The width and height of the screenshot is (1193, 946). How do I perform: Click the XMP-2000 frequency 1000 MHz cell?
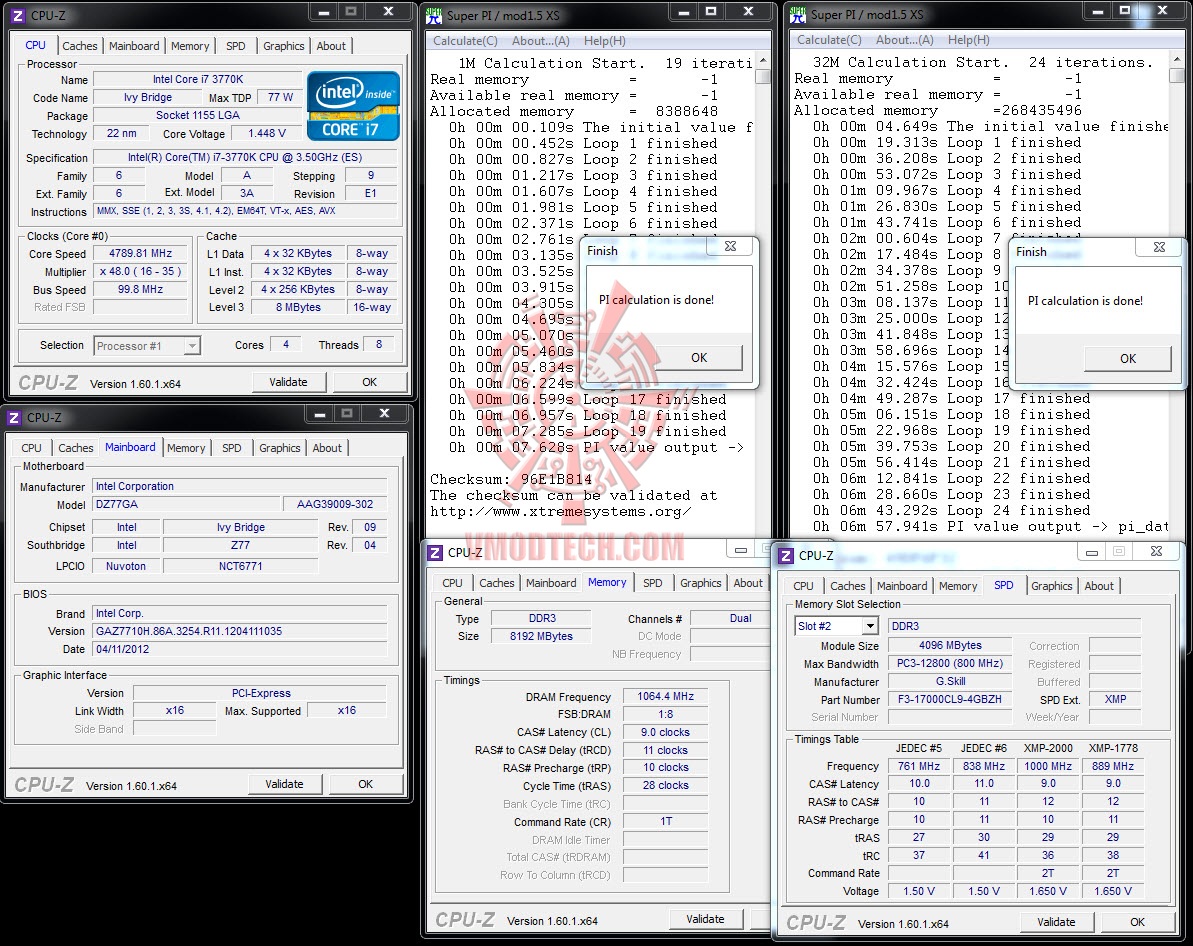(x=1048, y=766)
